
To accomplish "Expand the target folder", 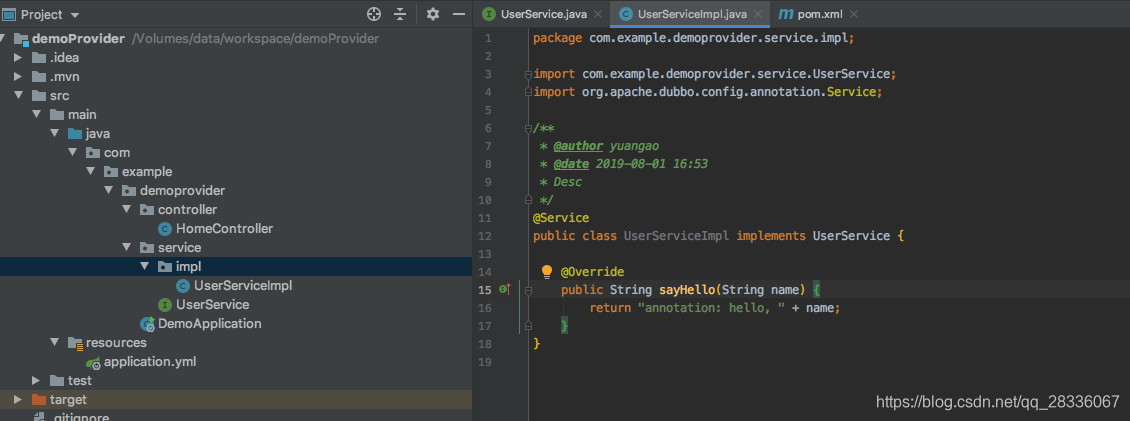I will [18, 399].
